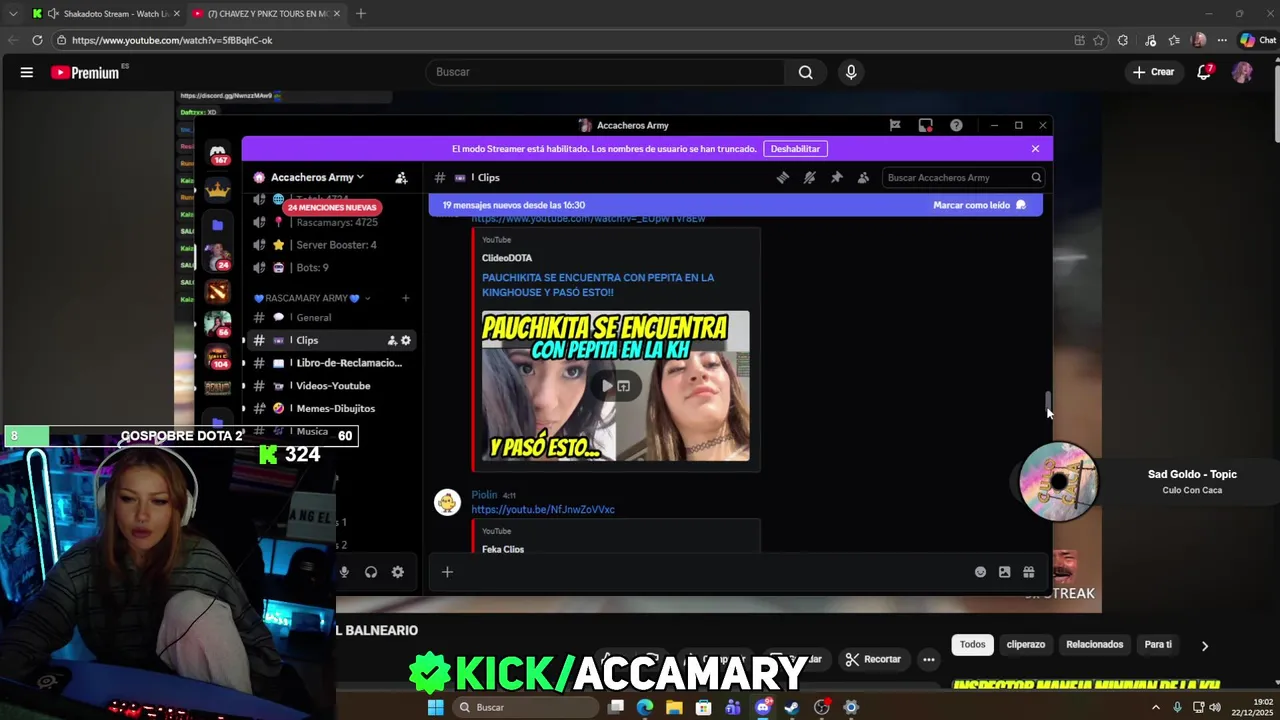Open Discord inbox flag icon
Viewport: 1280px width, 720px height.
click(x=895, y=125)
